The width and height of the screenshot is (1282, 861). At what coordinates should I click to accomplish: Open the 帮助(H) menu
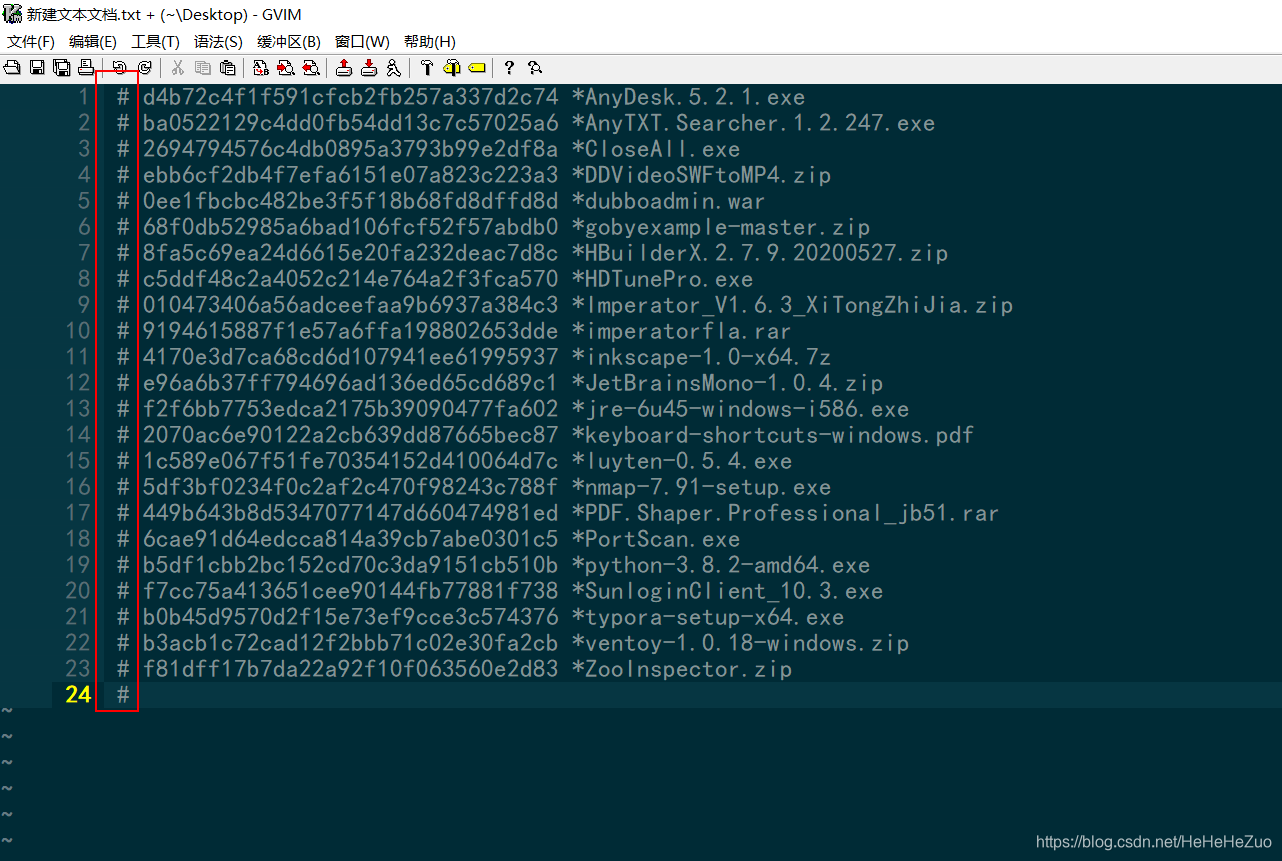click(x=430, y=41)
